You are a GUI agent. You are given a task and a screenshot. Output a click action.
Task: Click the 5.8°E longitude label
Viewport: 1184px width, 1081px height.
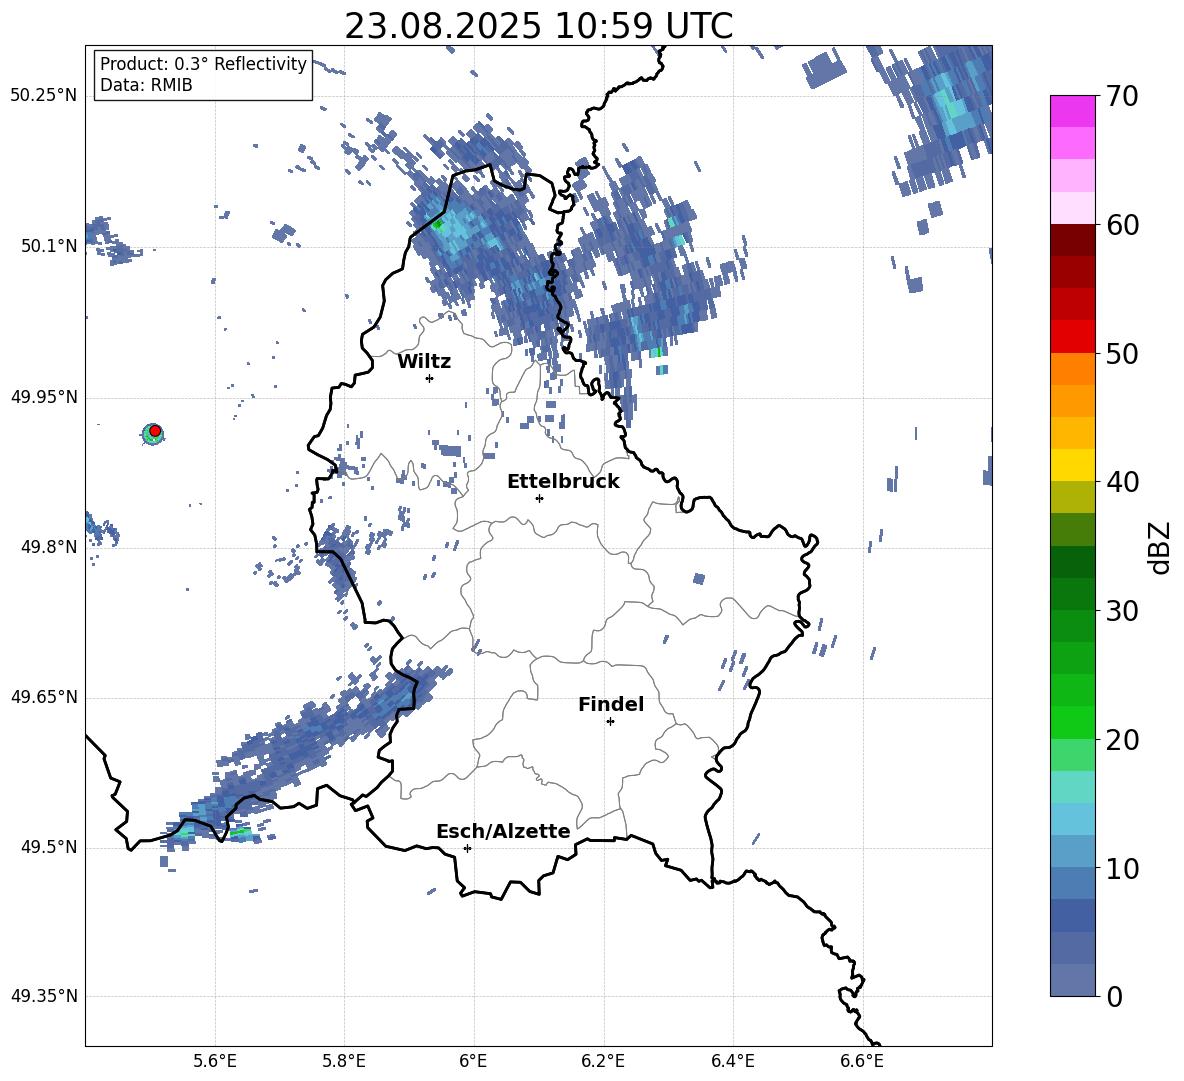(344, 1061)
